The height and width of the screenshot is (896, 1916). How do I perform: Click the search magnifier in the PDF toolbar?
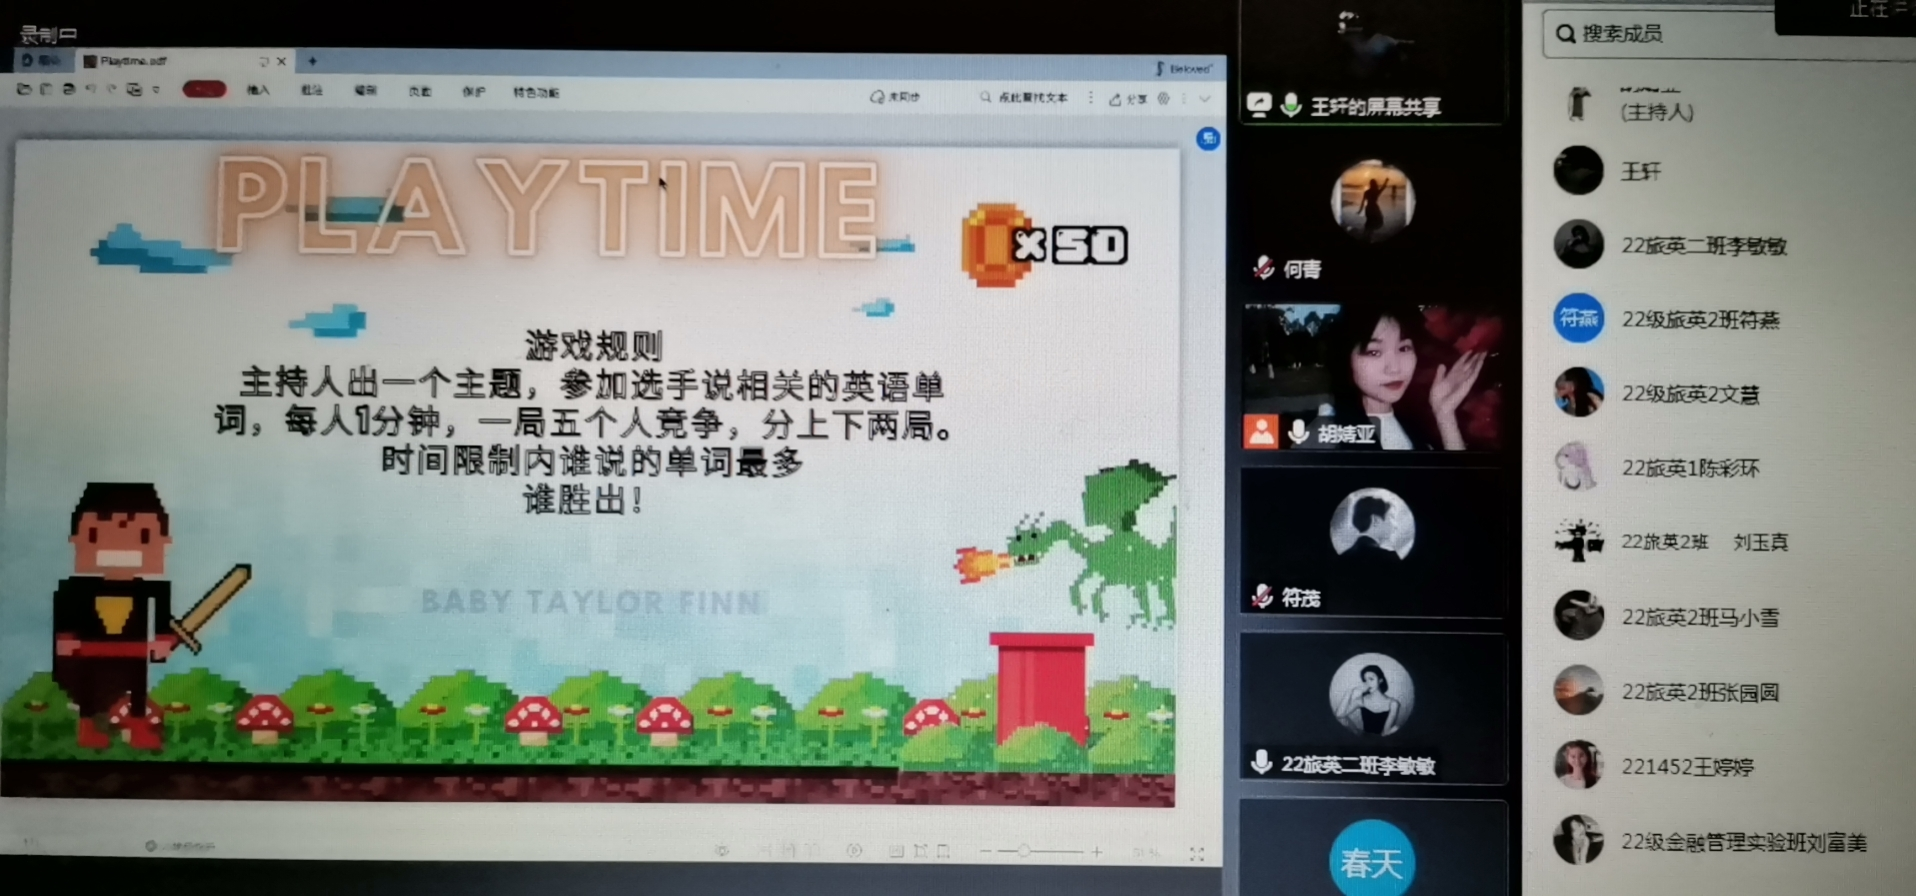point(985,97)
